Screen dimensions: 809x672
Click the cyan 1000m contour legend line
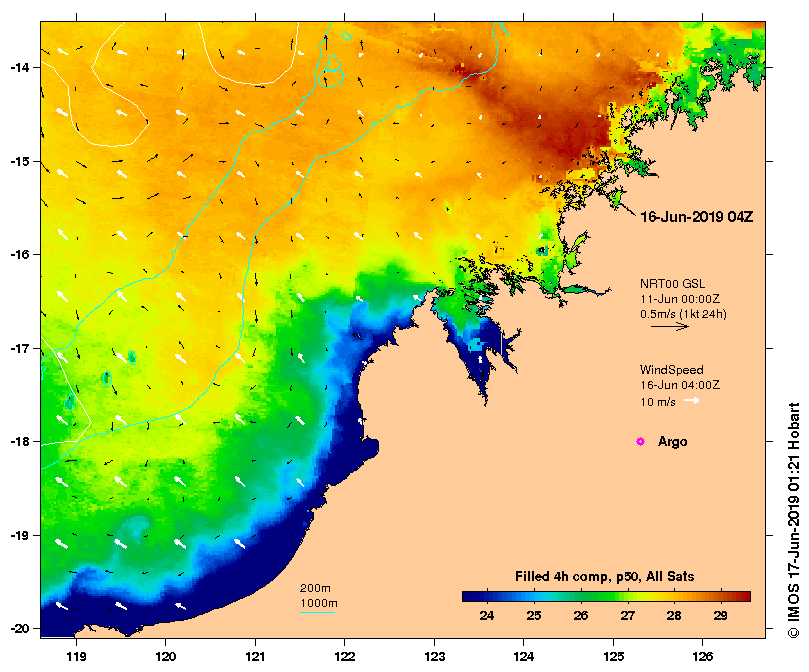tap(318, 613)
